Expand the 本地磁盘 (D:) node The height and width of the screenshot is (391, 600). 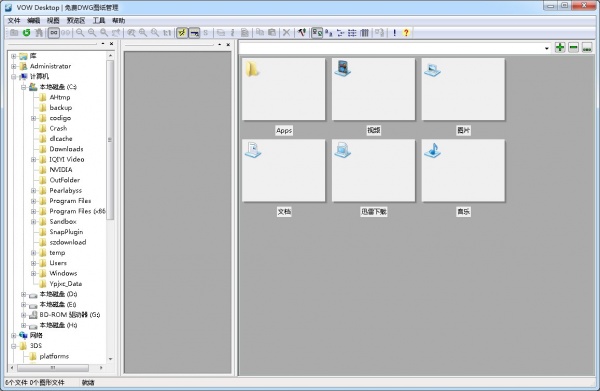[x=24, y=294]
